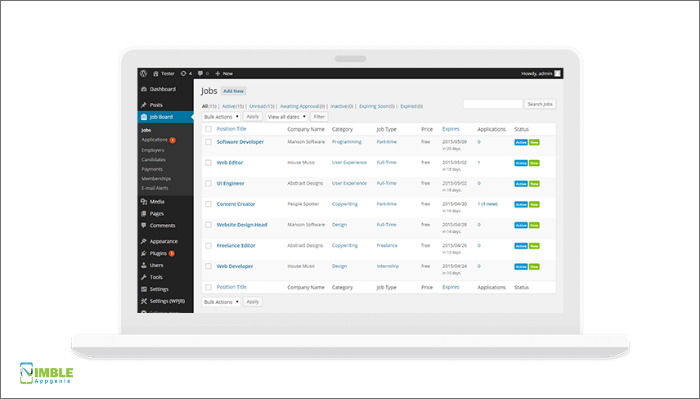This screenshot has height=399, width=700.
Task: Click the Dashboard gauge icon in sidebar
Action: [x=144, y=89]
